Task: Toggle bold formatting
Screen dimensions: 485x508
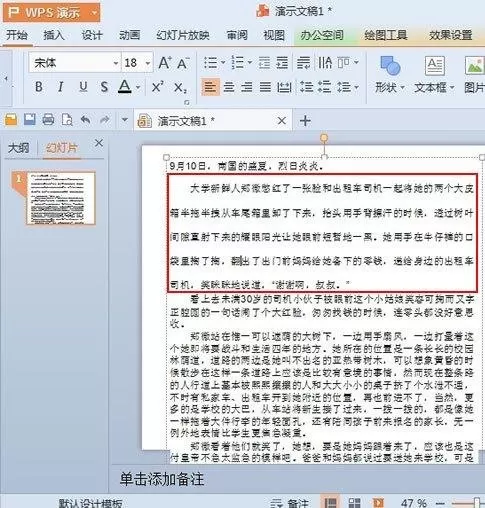Action: pos(39,87)
